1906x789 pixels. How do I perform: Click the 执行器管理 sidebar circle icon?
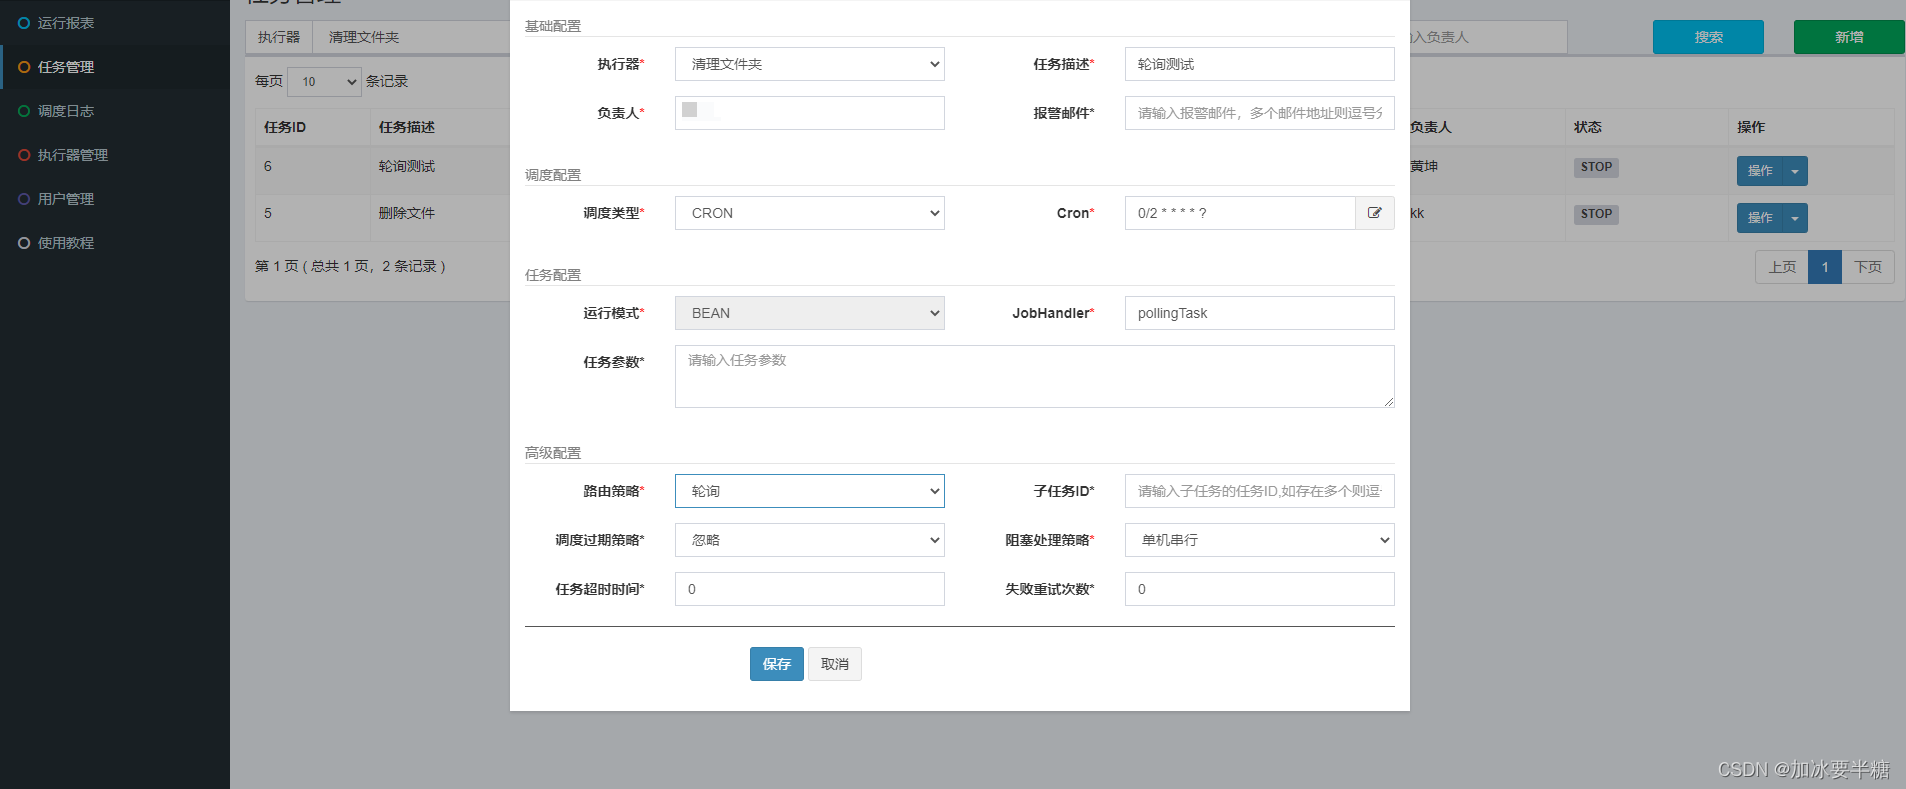[24, 155]
